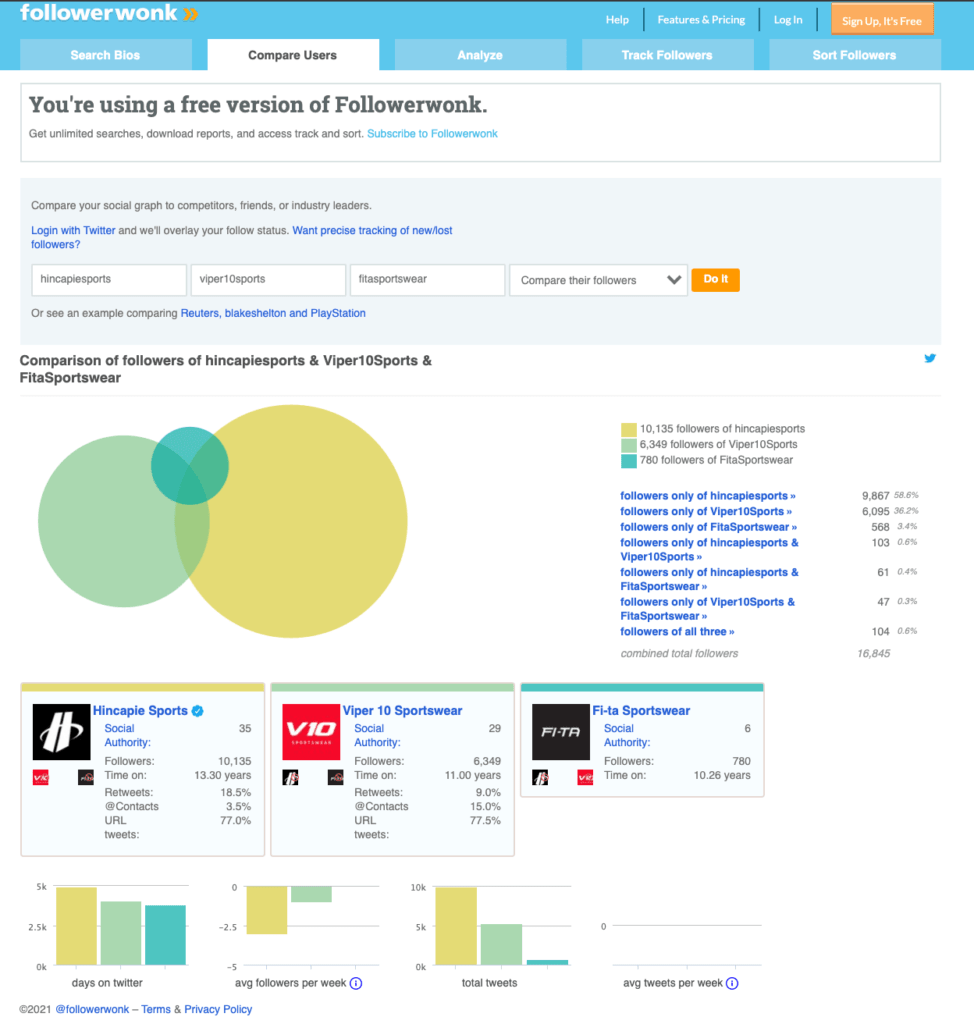Screen dimensions: 974x1024
Task: Click yellow bar in days on twitter chart
Action: pos(76,926)
